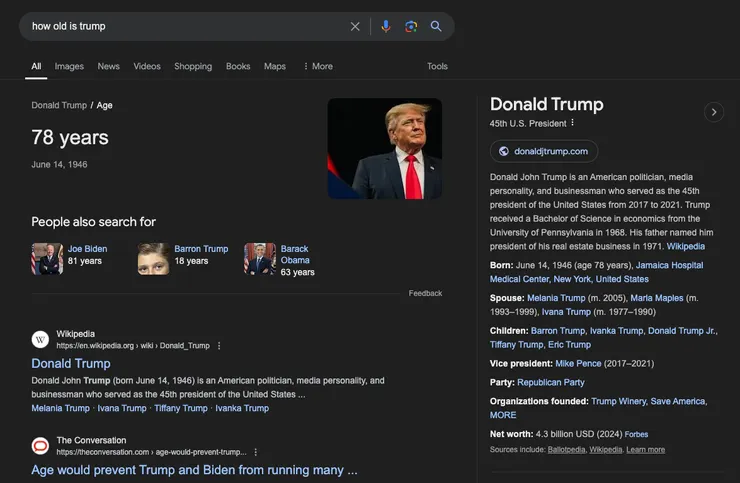This screenshot has height=483, width=740.
Task: Open the Ivanka Trump sitelink under the Wikipedia result
Action: point(242,408)
